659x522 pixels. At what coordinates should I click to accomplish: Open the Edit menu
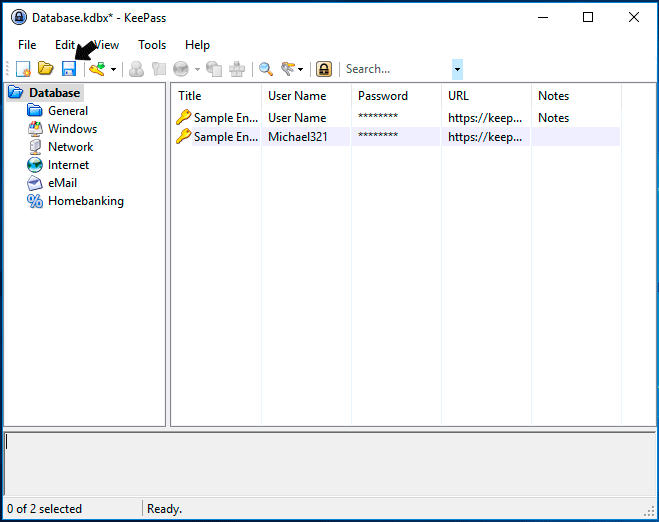(65, 45)
